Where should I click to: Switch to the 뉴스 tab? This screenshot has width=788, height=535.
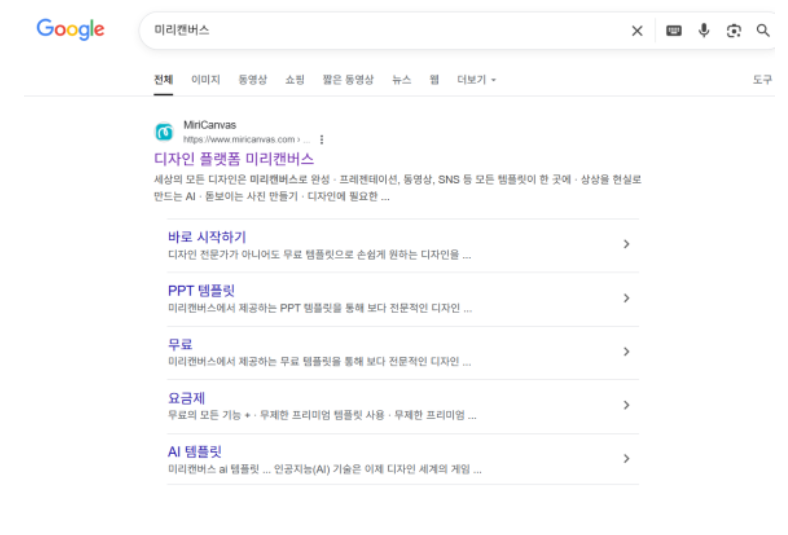tap(401, 79)
